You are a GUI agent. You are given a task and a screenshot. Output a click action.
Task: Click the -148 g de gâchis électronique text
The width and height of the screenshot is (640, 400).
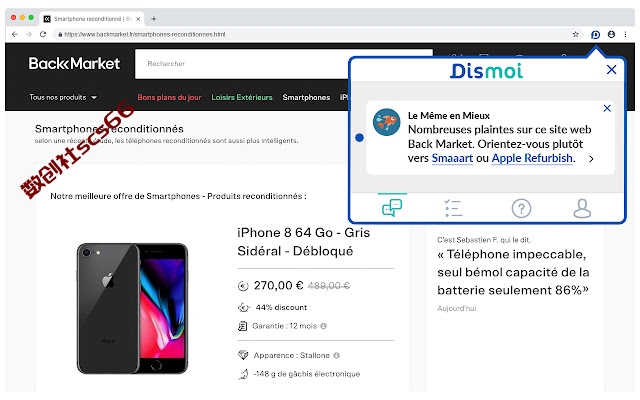click(307, 374)
